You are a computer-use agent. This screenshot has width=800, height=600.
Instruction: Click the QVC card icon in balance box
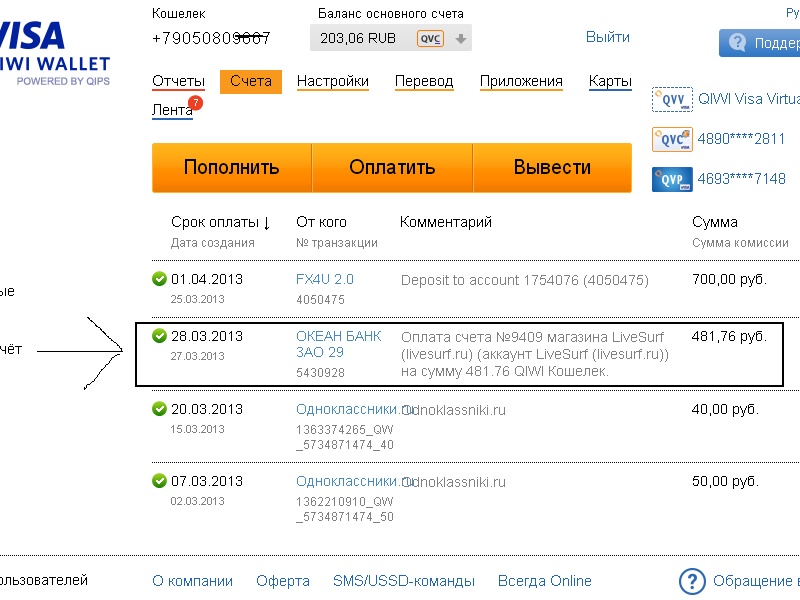pos(430,39)
